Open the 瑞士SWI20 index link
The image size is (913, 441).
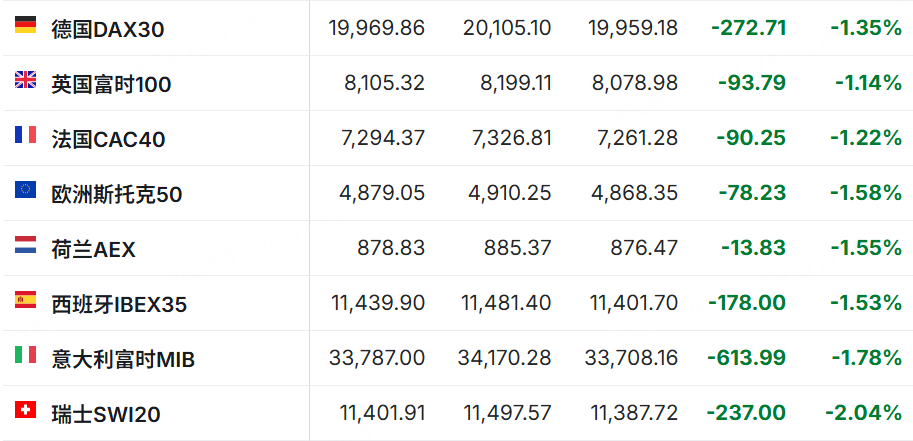106,415
